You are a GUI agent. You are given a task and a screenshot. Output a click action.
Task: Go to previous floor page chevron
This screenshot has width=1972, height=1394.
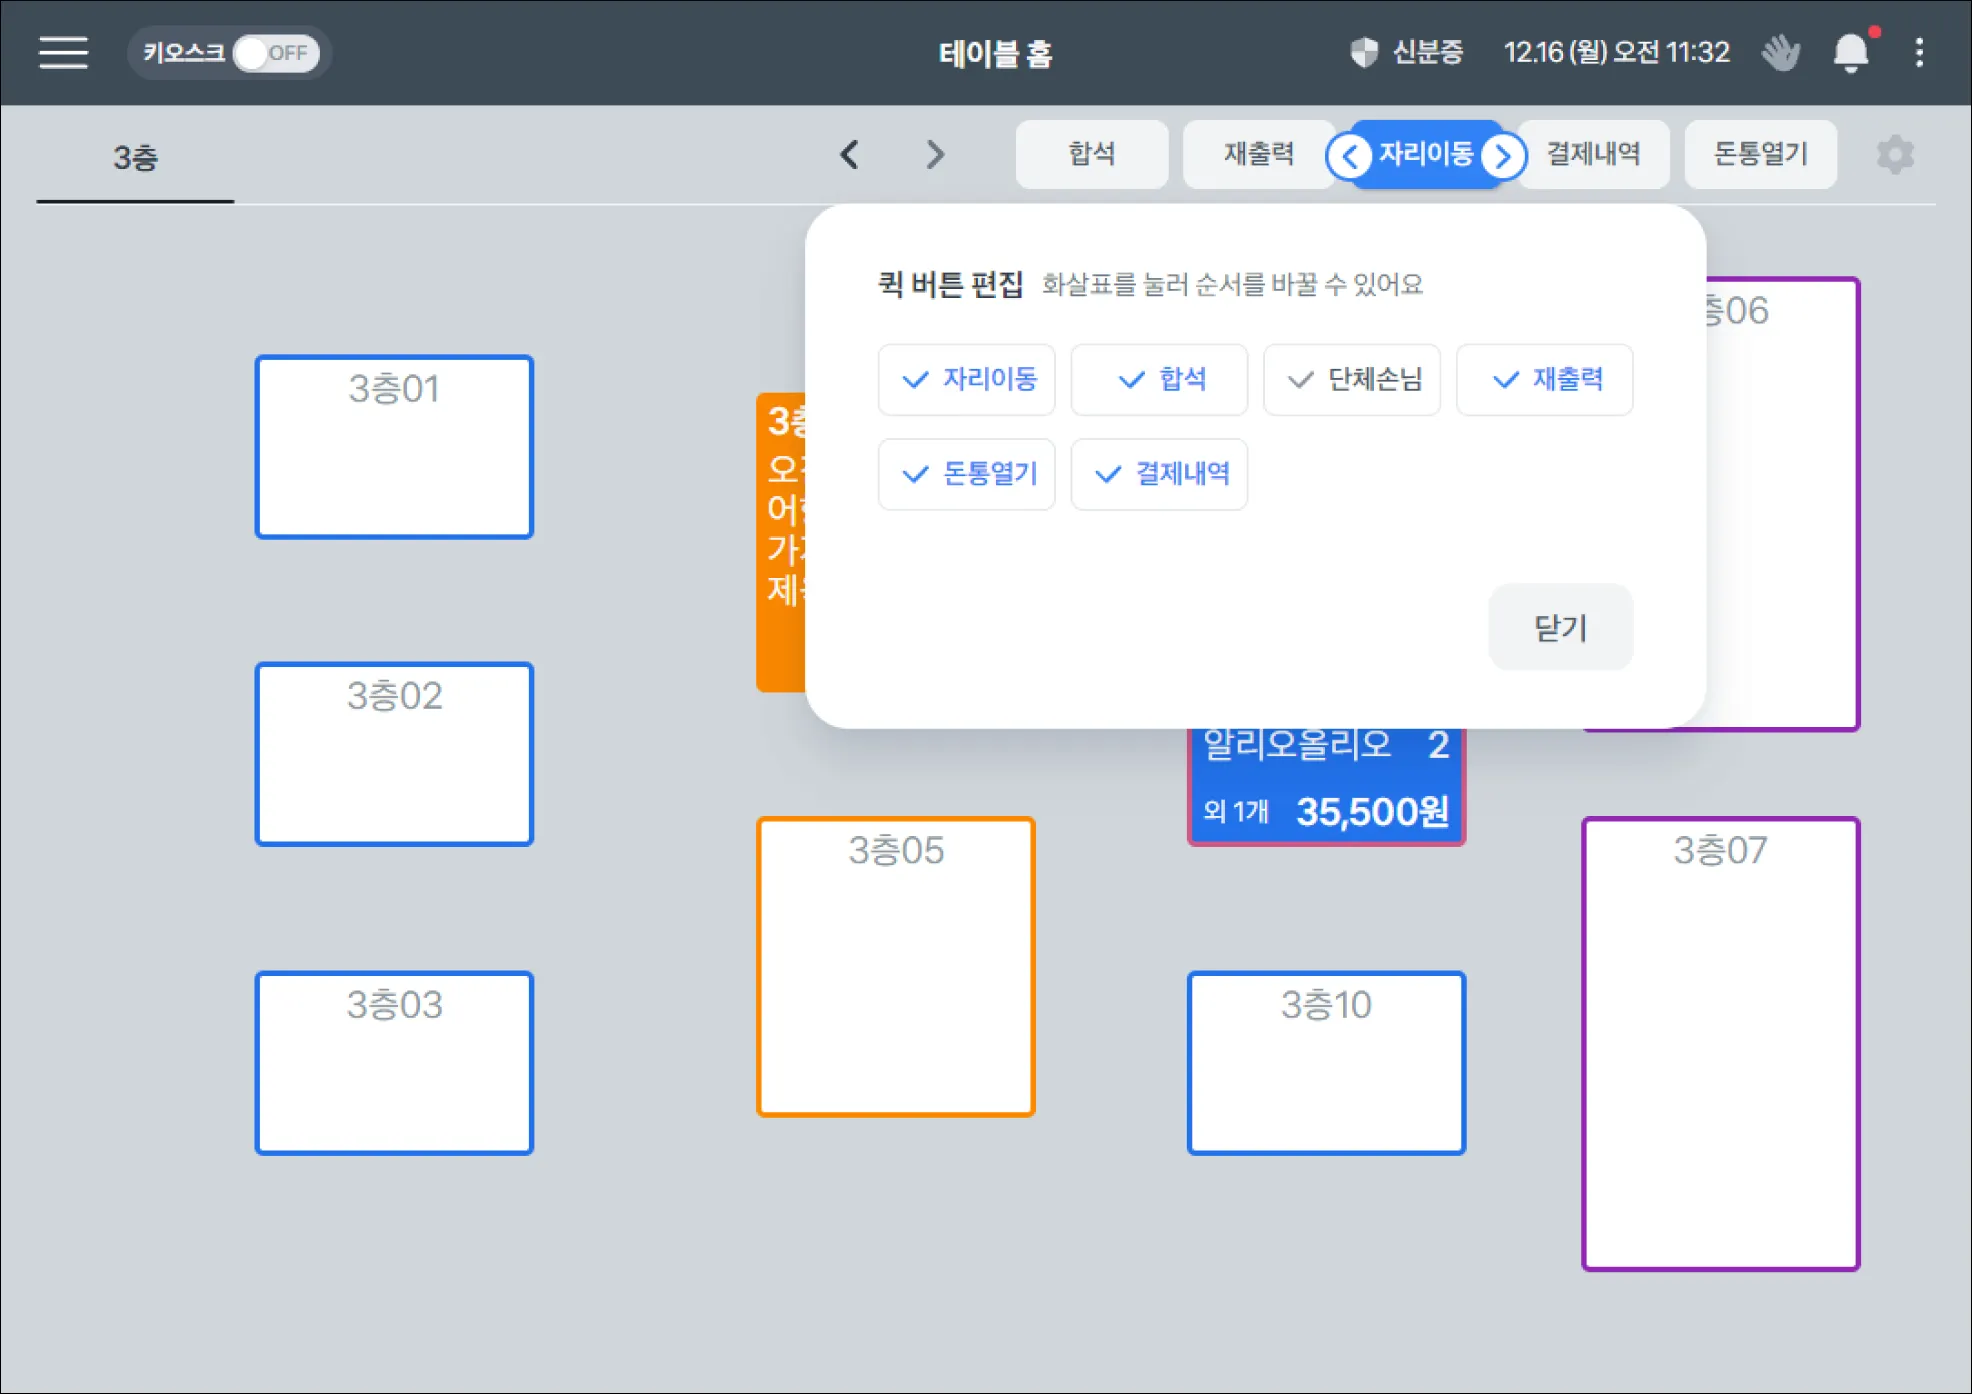(x=849, y=154)
